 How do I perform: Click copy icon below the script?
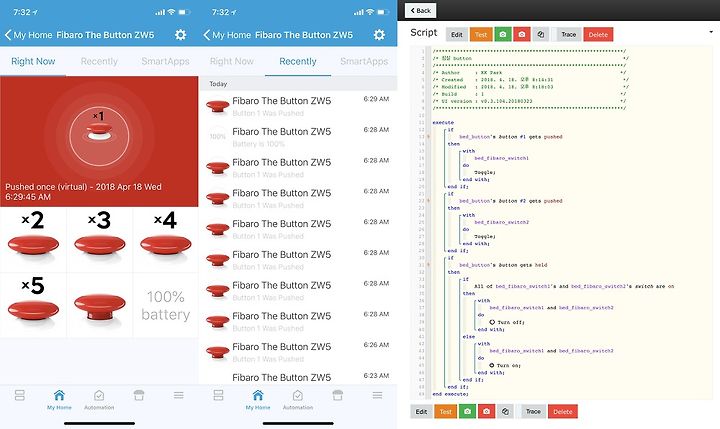[x=506, y=412]
